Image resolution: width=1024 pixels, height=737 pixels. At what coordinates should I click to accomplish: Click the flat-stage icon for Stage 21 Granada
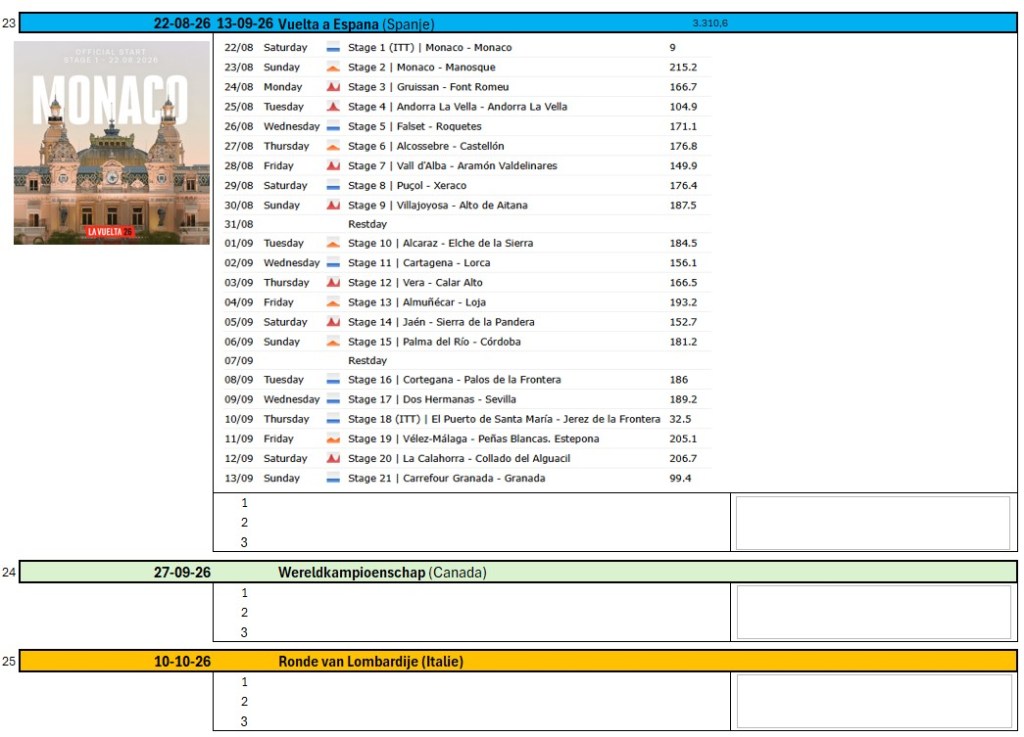point(333,478)
